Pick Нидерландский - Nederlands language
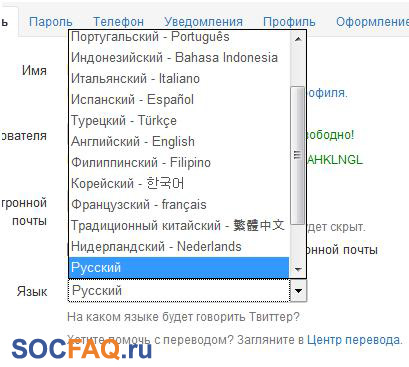The width and height of the screenshot is (409, 367). [x=179, y=246]
